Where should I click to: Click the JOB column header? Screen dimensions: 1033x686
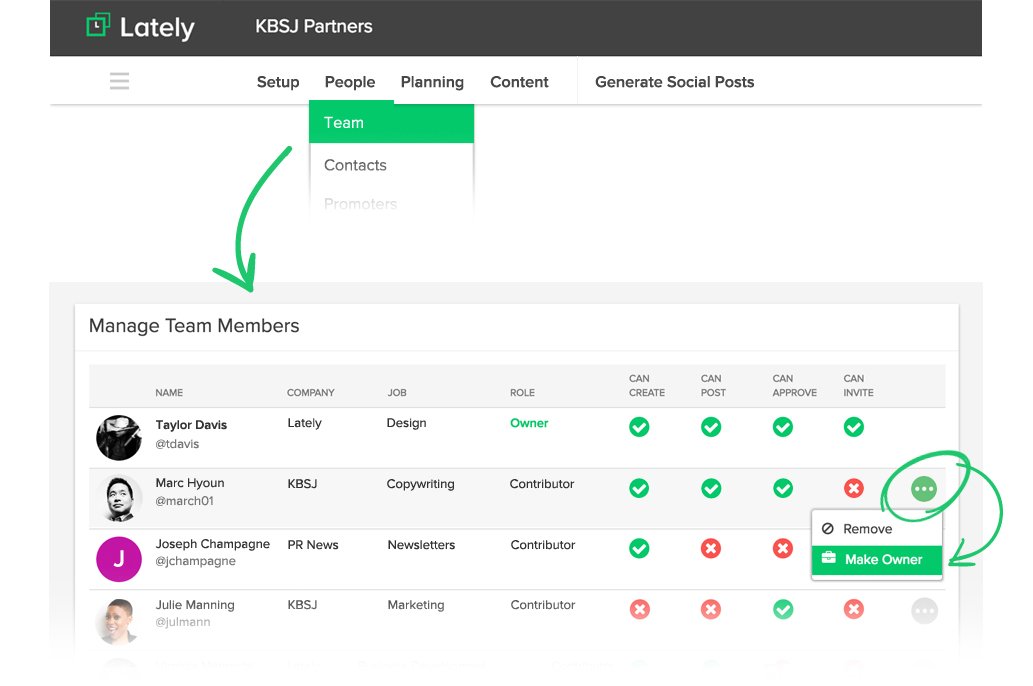pyautogui.click(x=397, y=393)
